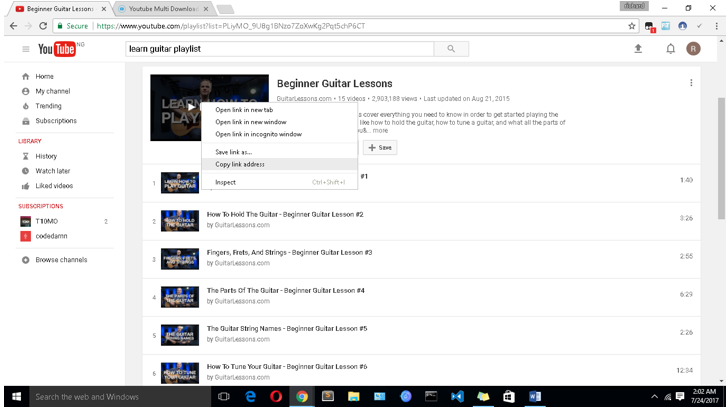The image size is (728, 409).
Task: Open File Explorer from the taskbar
Action: tap(354, 396)
